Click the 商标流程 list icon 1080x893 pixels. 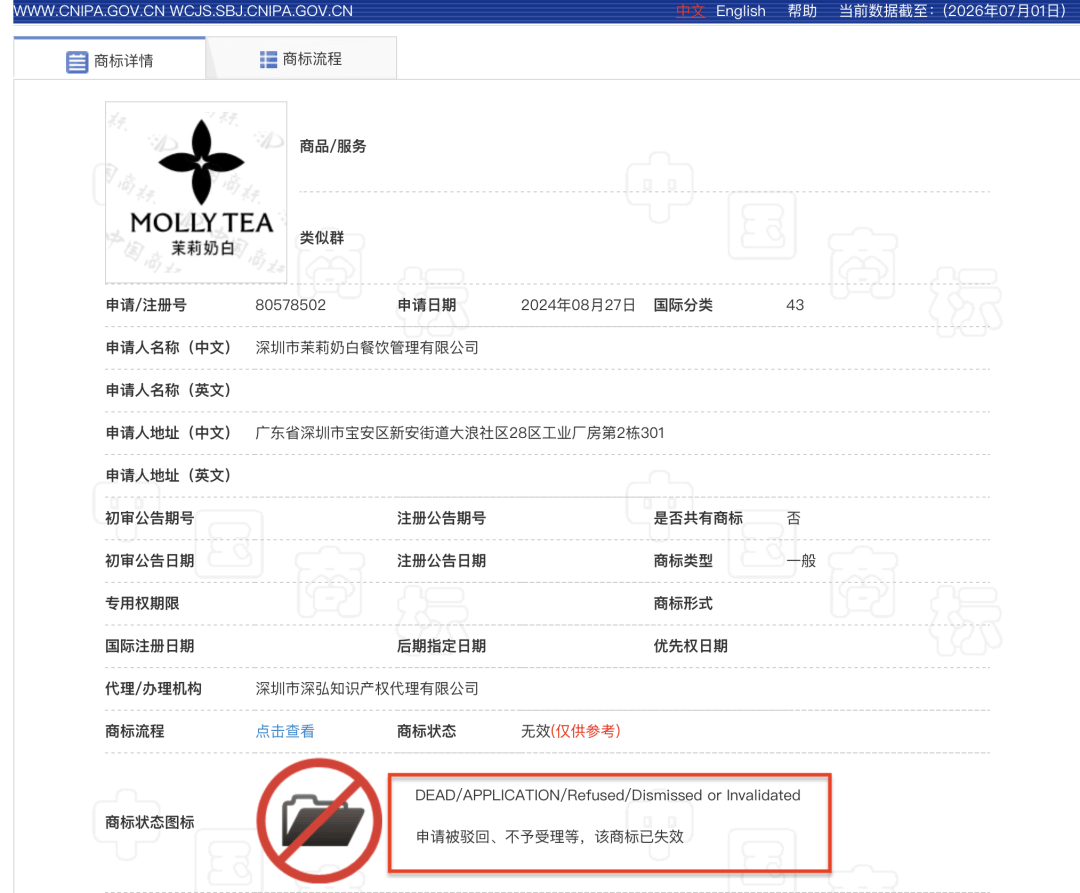268,60
